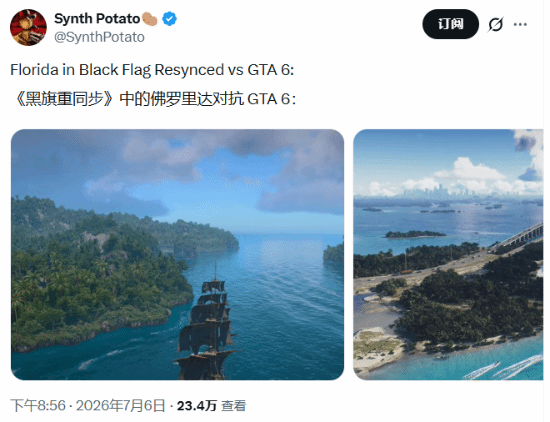Click the 23.4万 查看 view count

212,406
